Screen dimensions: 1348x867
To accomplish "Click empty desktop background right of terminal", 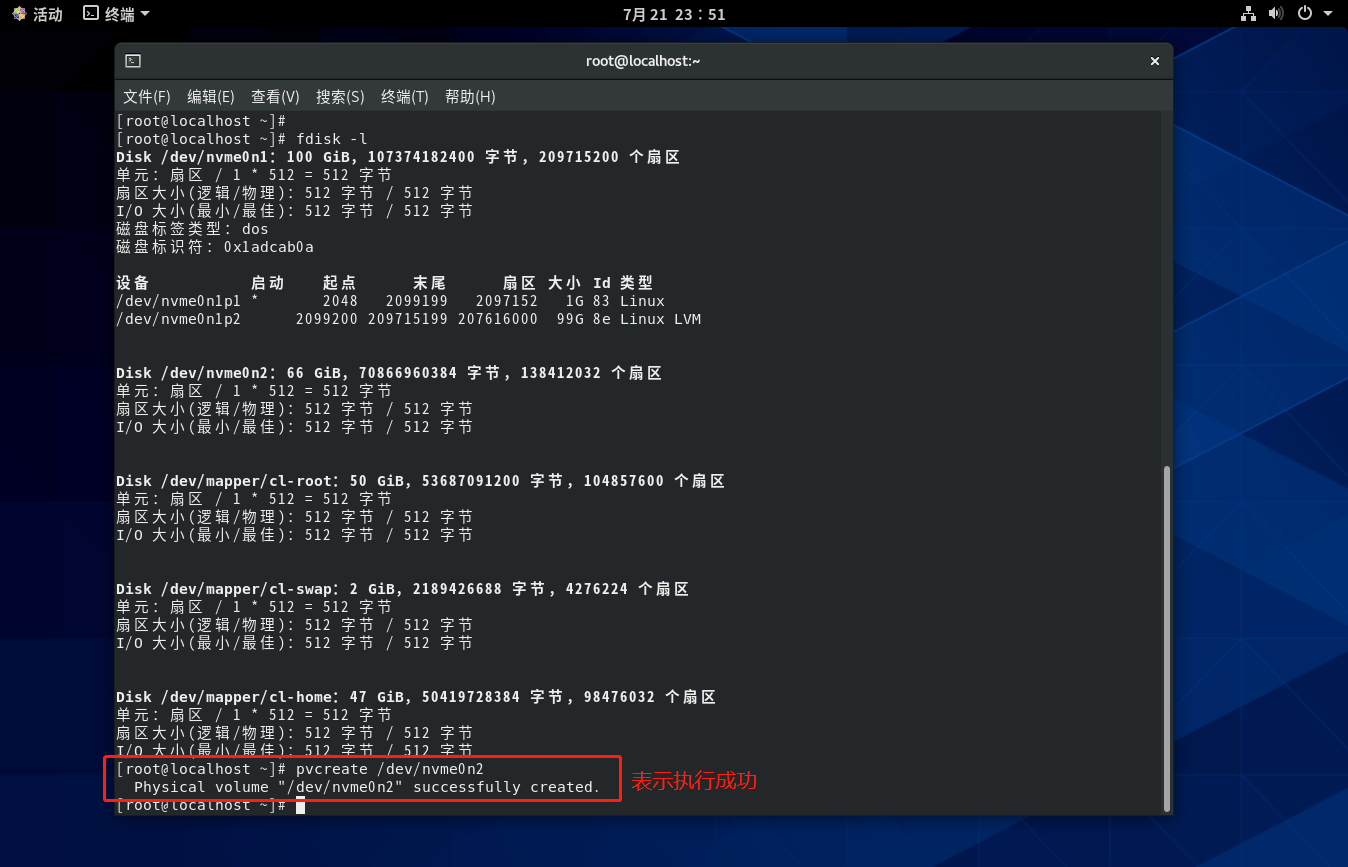I will coord(1260,450).
